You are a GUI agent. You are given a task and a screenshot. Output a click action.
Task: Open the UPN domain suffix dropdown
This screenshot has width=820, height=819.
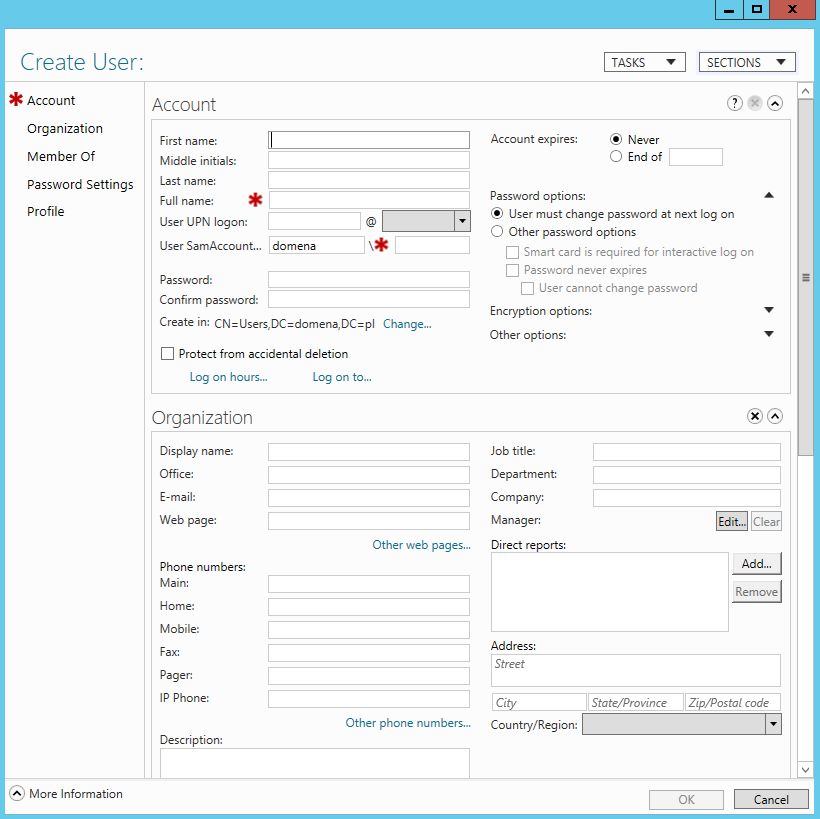(462, 221)
